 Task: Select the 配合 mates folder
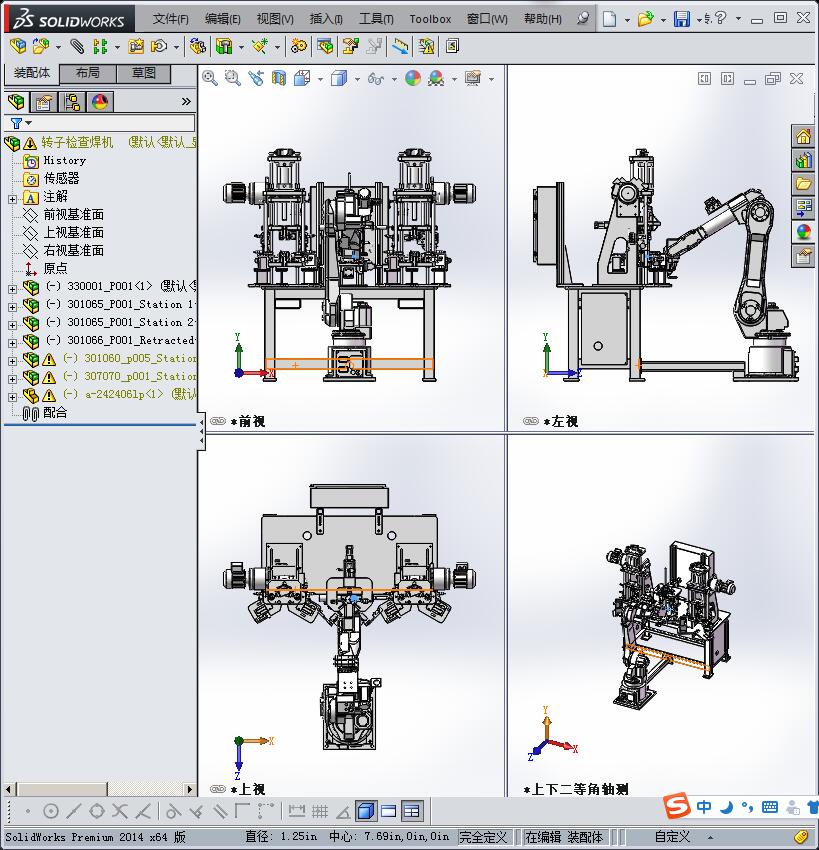pos(55,412)
